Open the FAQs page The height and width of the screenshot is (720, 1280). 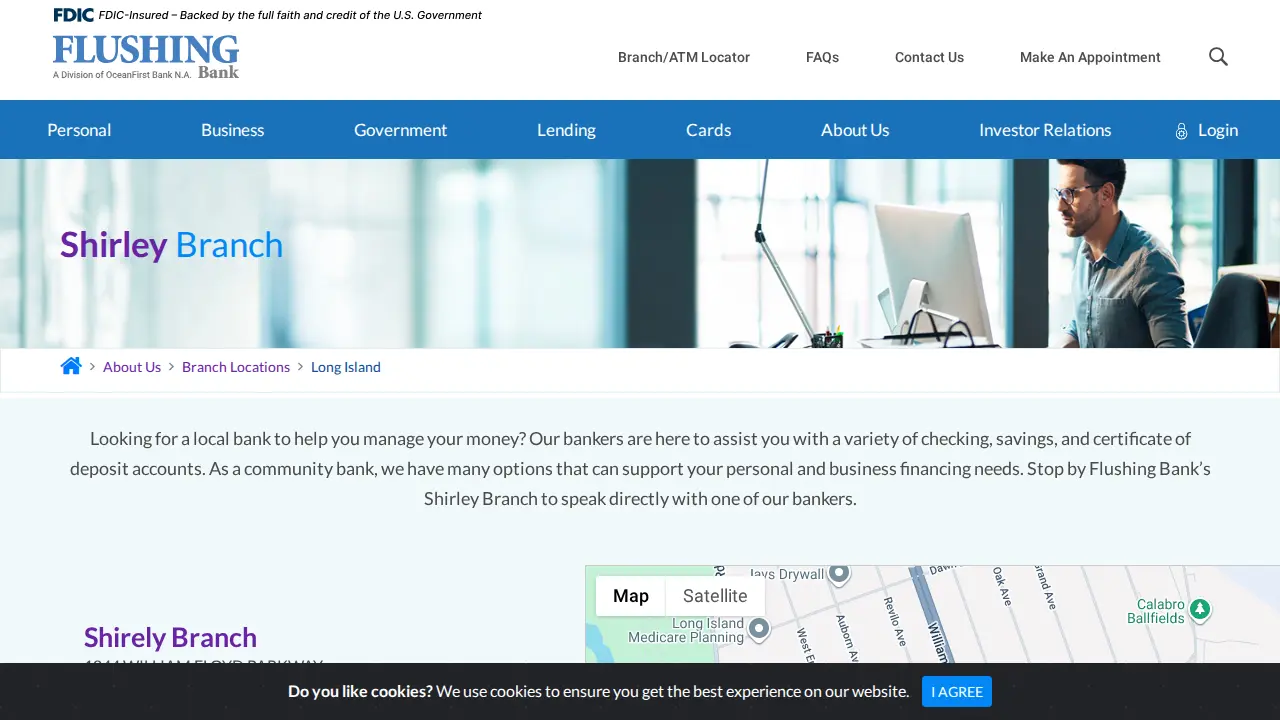[x=822, y=57]
